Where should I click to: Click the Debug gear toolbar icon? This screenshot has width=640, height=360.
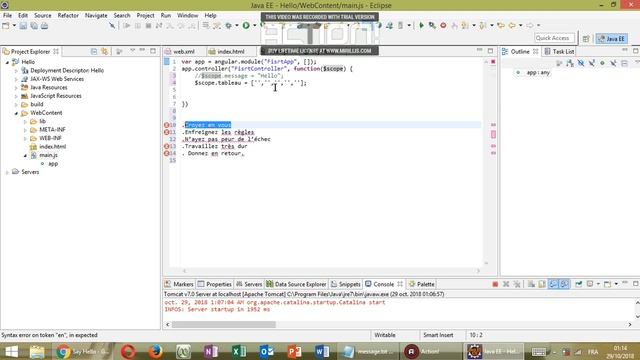click(229, 26)
